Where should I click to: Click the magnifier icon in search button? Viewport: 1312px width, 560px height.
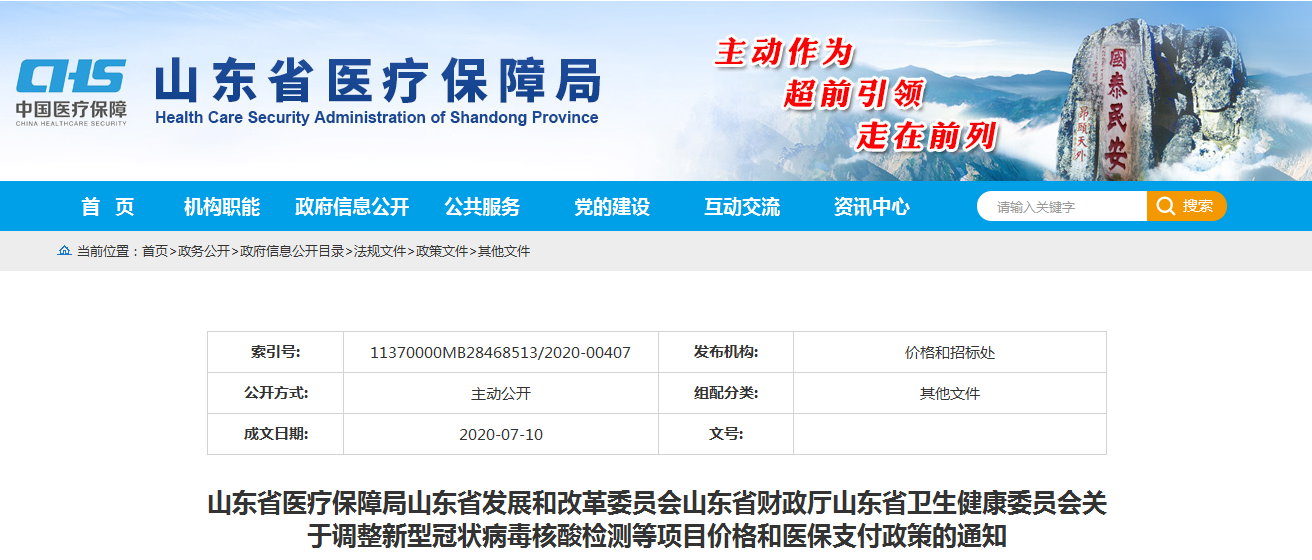1165,206
